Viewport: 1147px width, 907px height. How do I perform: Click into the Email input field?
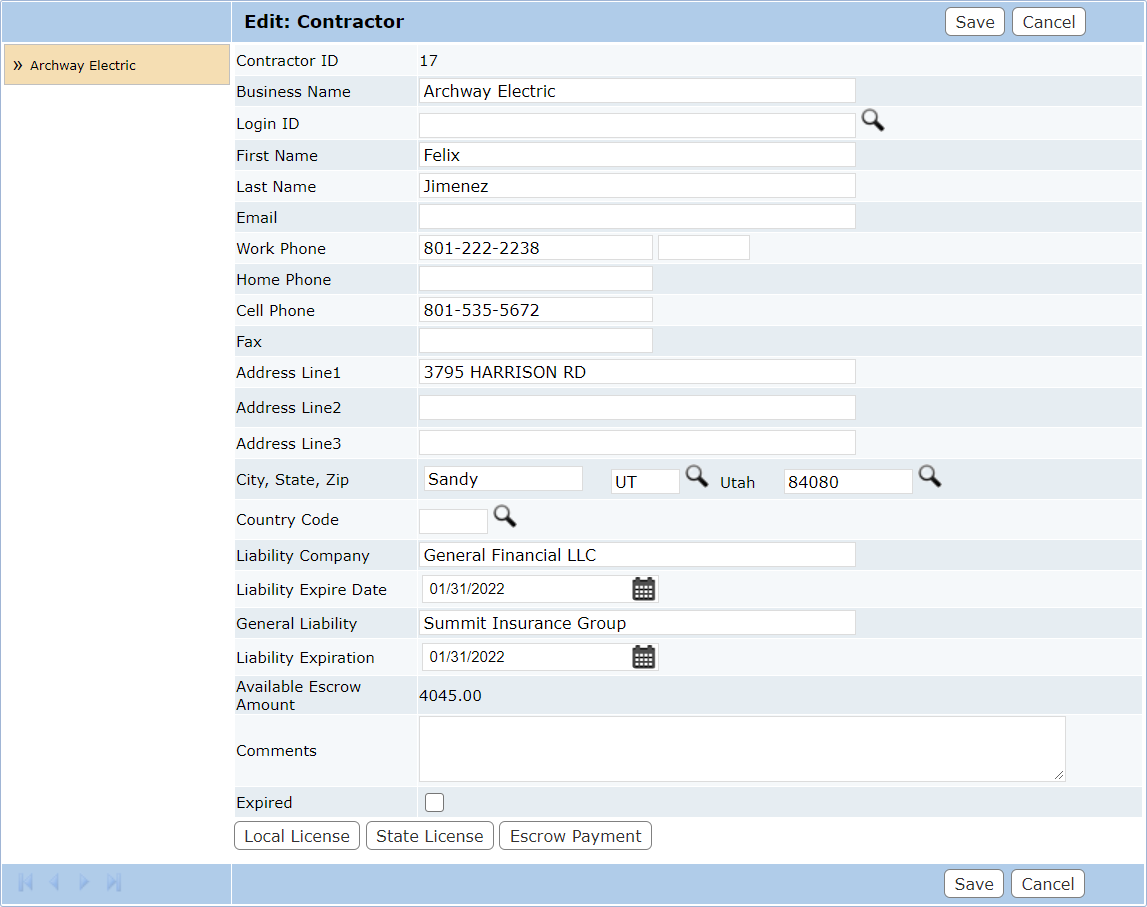point(637,217)
